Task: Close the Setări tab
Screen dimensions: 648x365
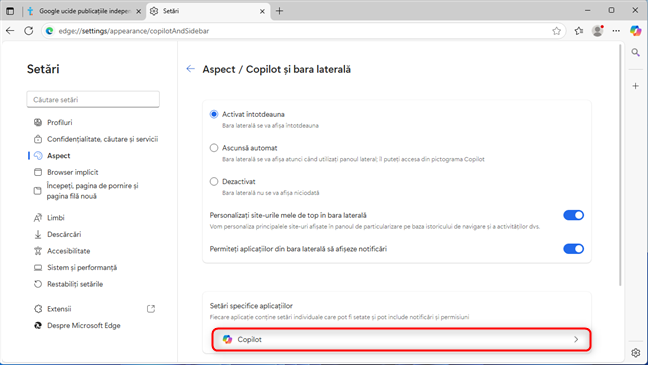Action: coord(262,12)
